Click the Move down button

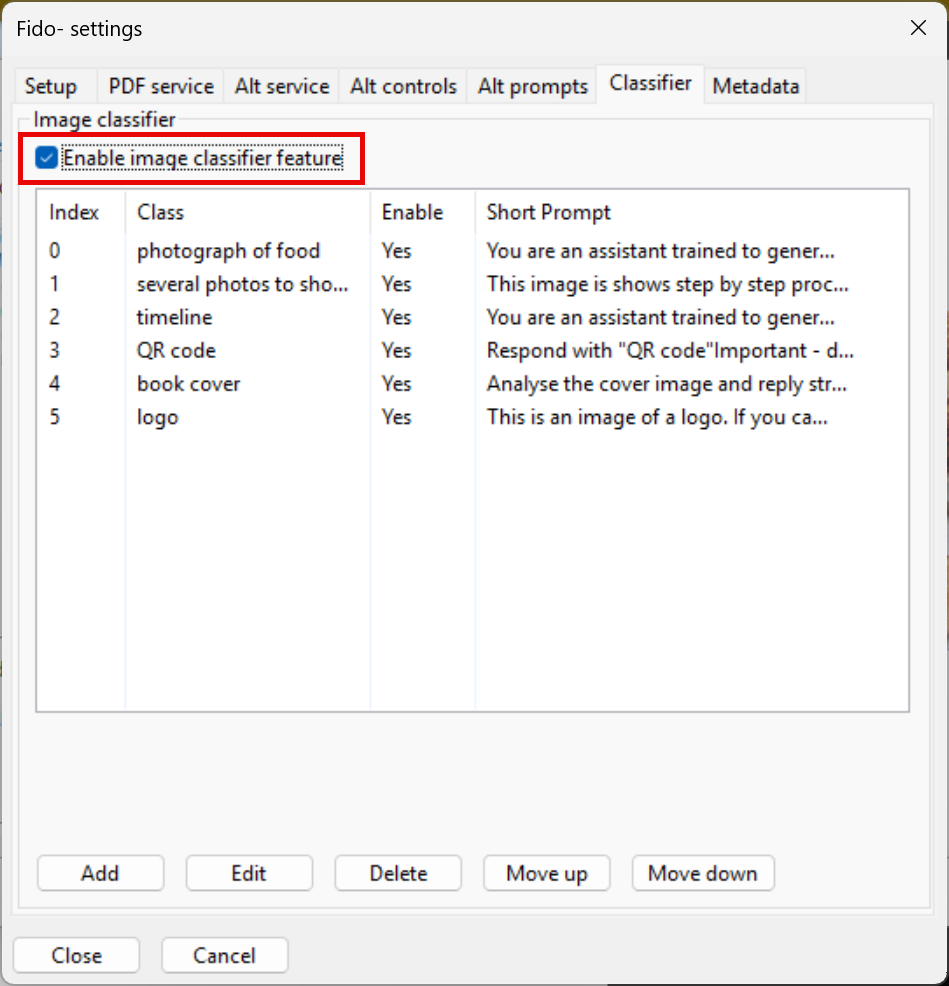703,873
